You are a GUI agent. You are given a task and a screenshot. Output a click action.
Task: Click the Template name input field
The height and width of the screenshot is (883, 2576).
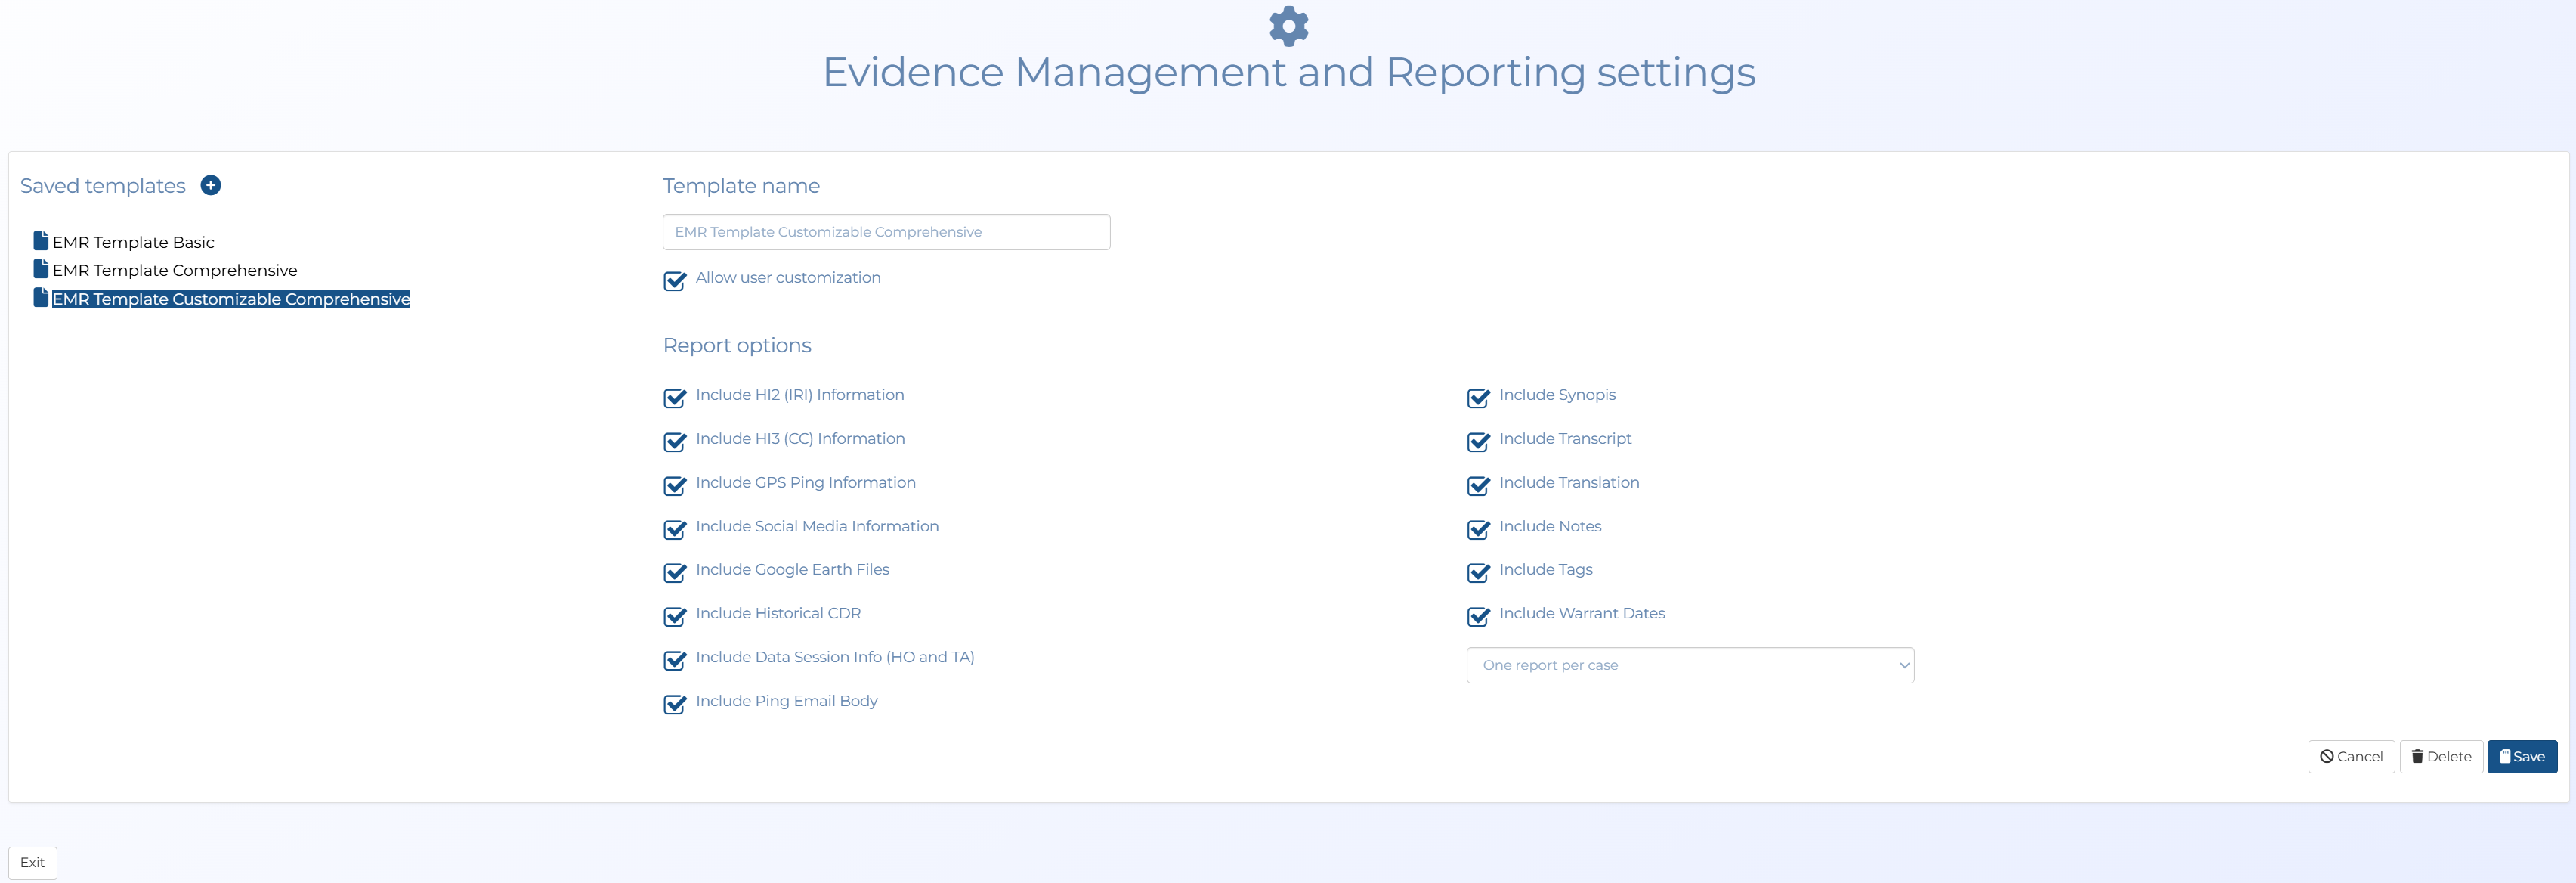click(x=885, y=232)
